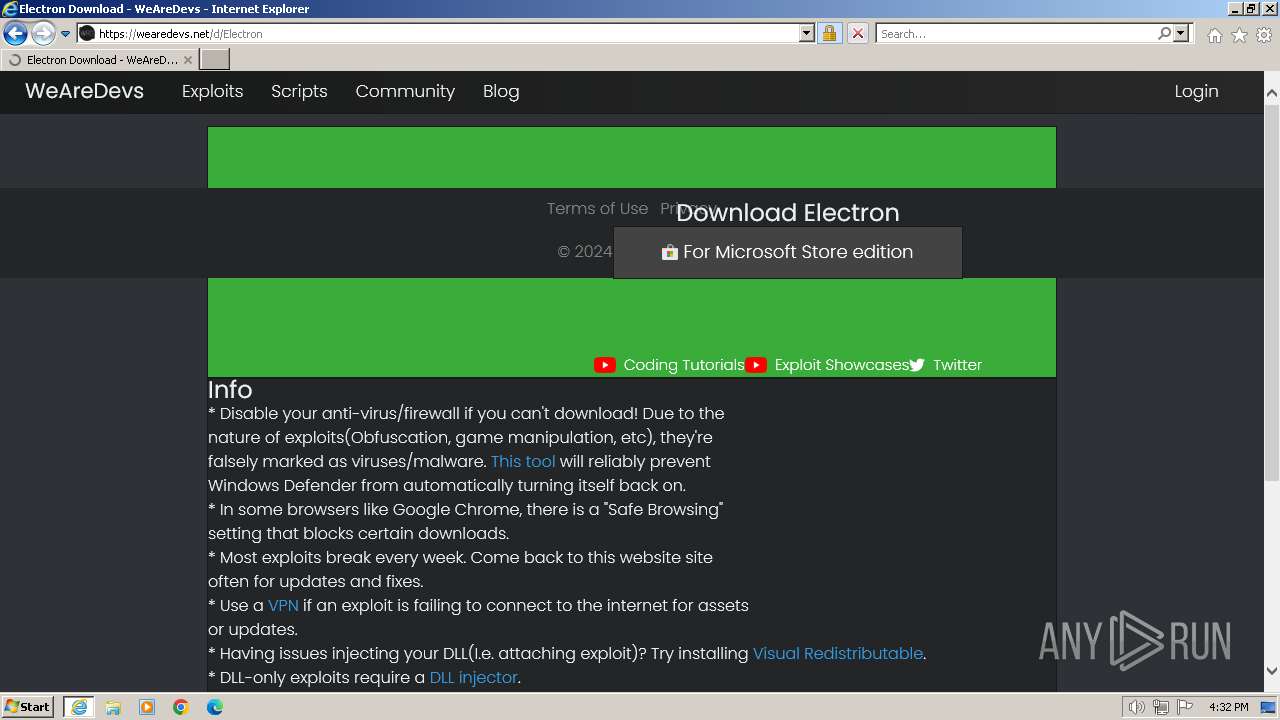Click the browser Back arrow button
Image resolution: width=1280 pixels, height=720 pixels.
click(15, 34)
